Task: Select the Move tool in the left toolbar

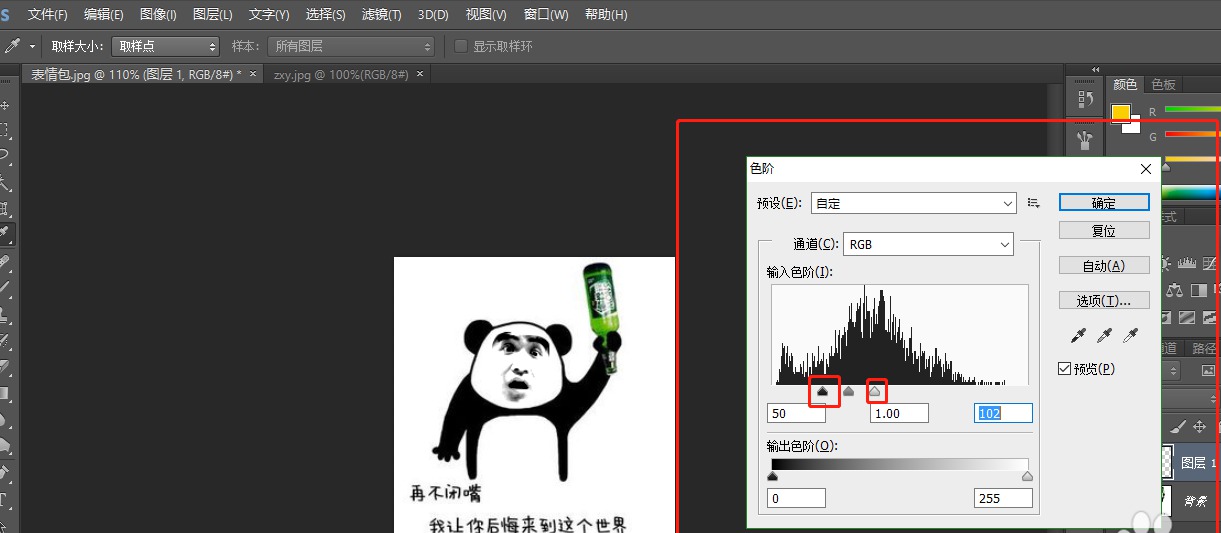Action: pos(5,104)
